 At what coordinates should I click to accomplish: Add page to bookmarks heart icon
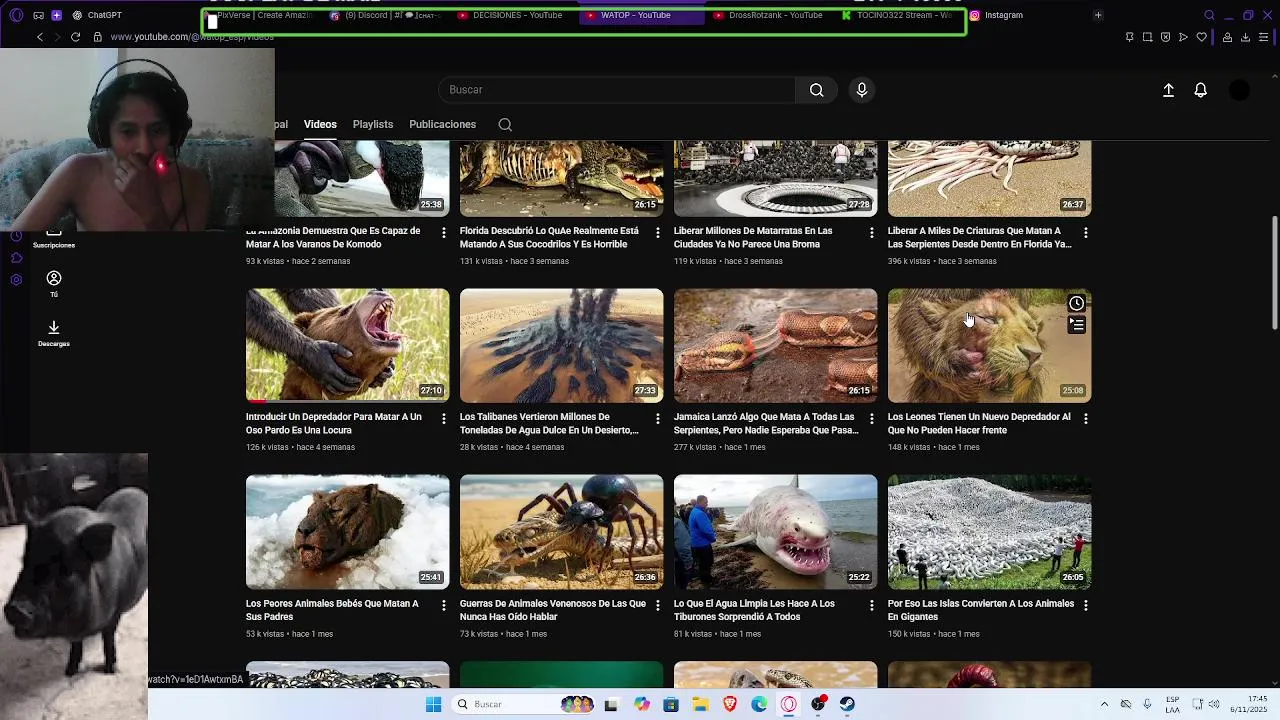[1201, 37]
